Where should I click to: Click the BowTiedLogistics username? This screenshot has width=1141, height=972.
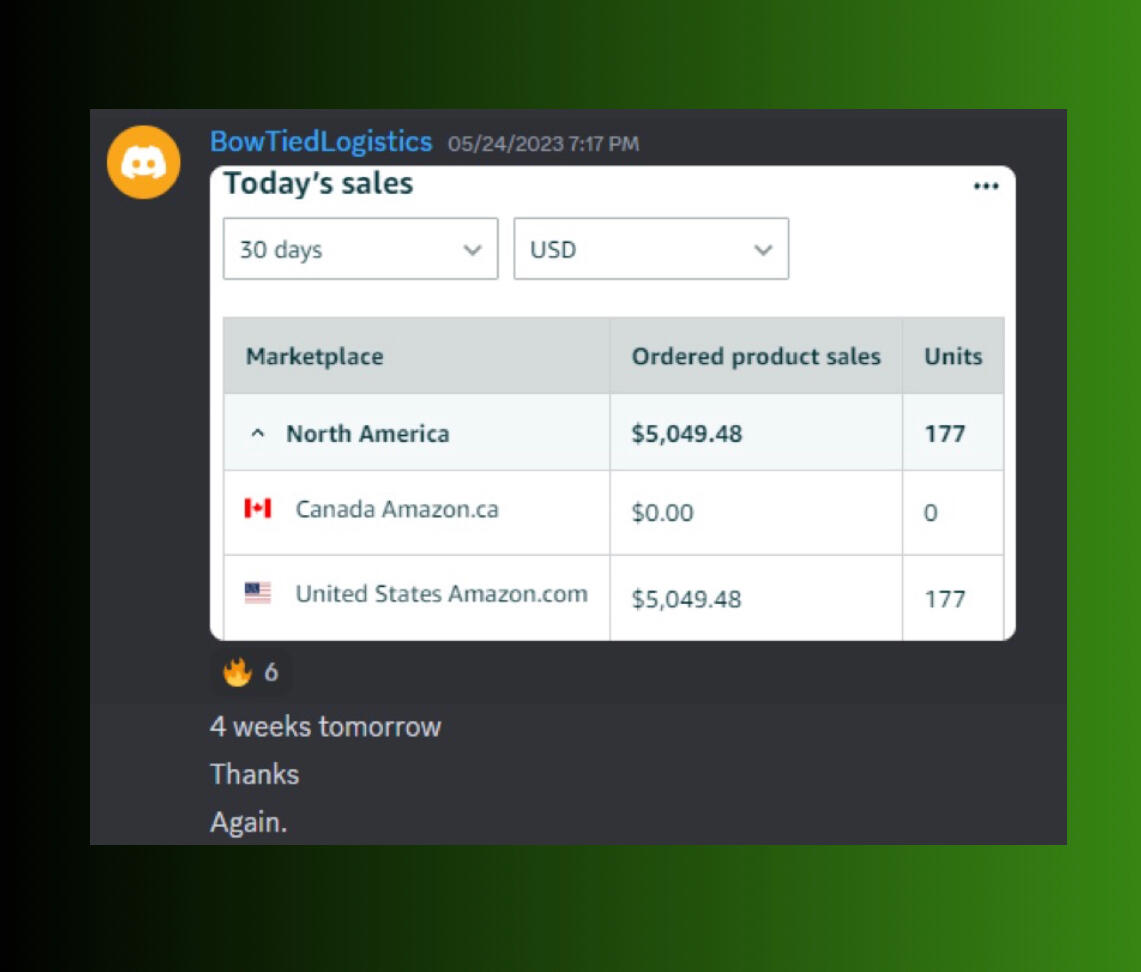click(x=321, y=142)
